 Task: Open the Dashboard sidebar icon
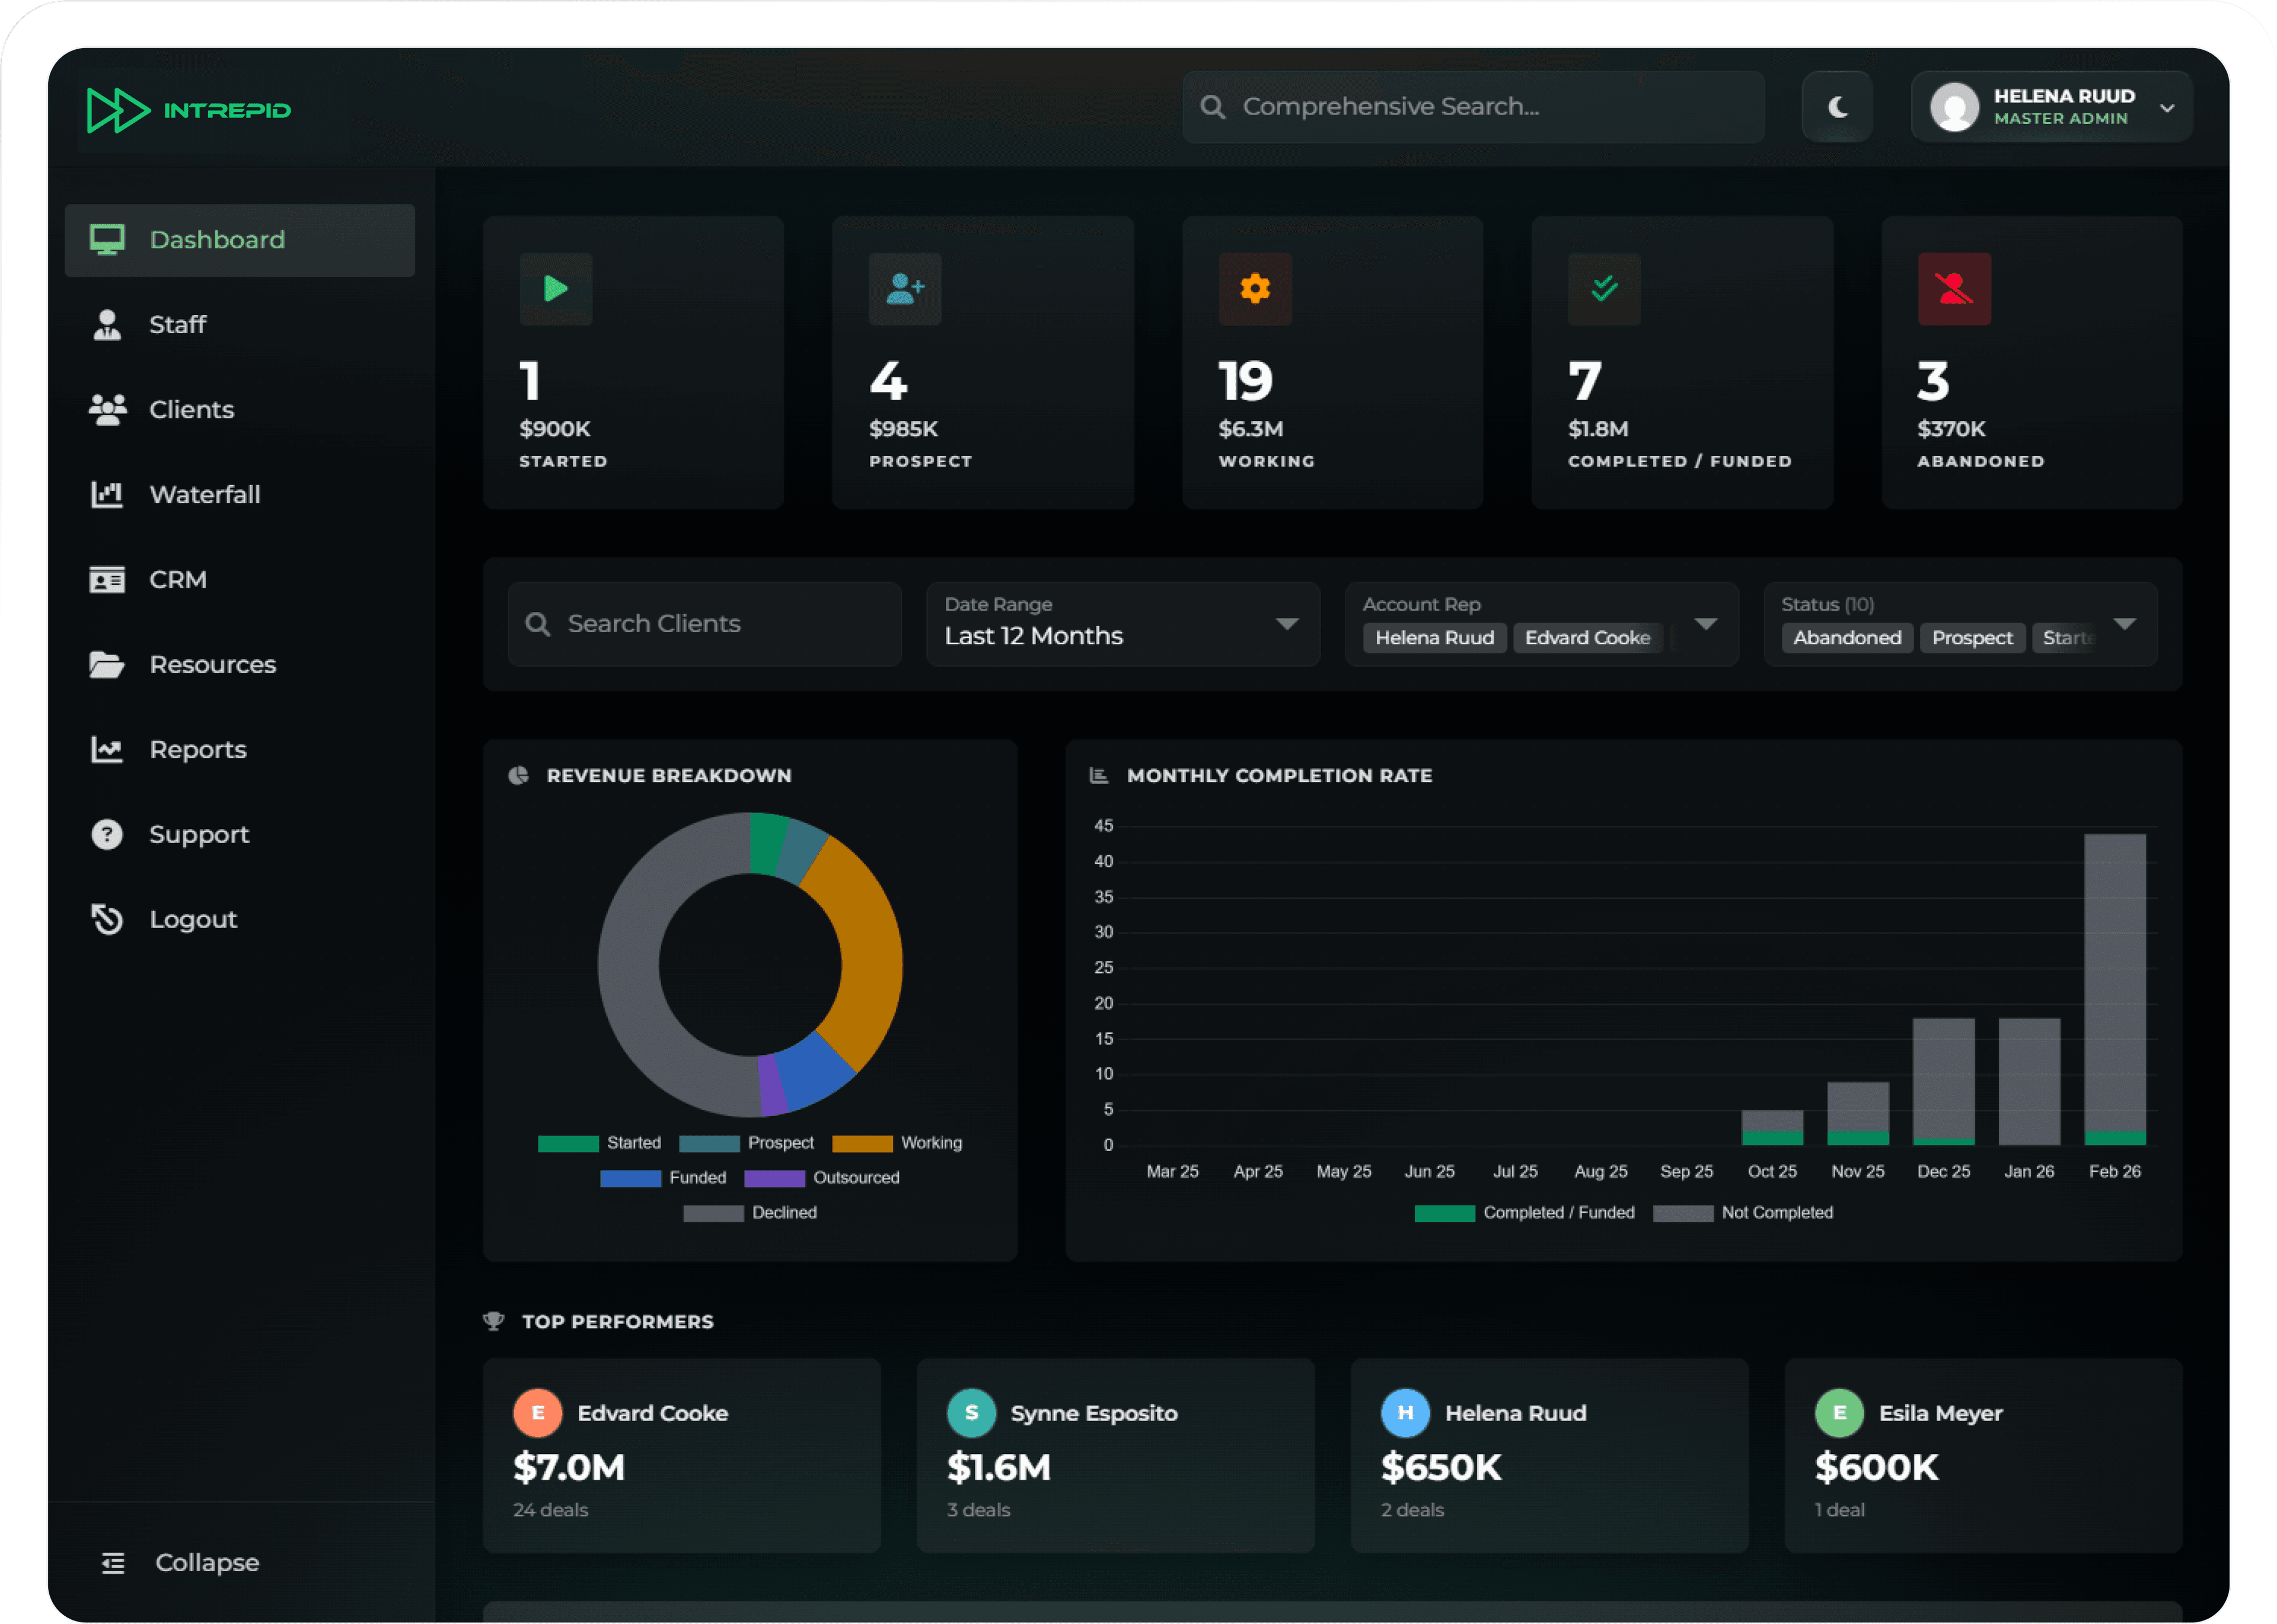point(107,239)
